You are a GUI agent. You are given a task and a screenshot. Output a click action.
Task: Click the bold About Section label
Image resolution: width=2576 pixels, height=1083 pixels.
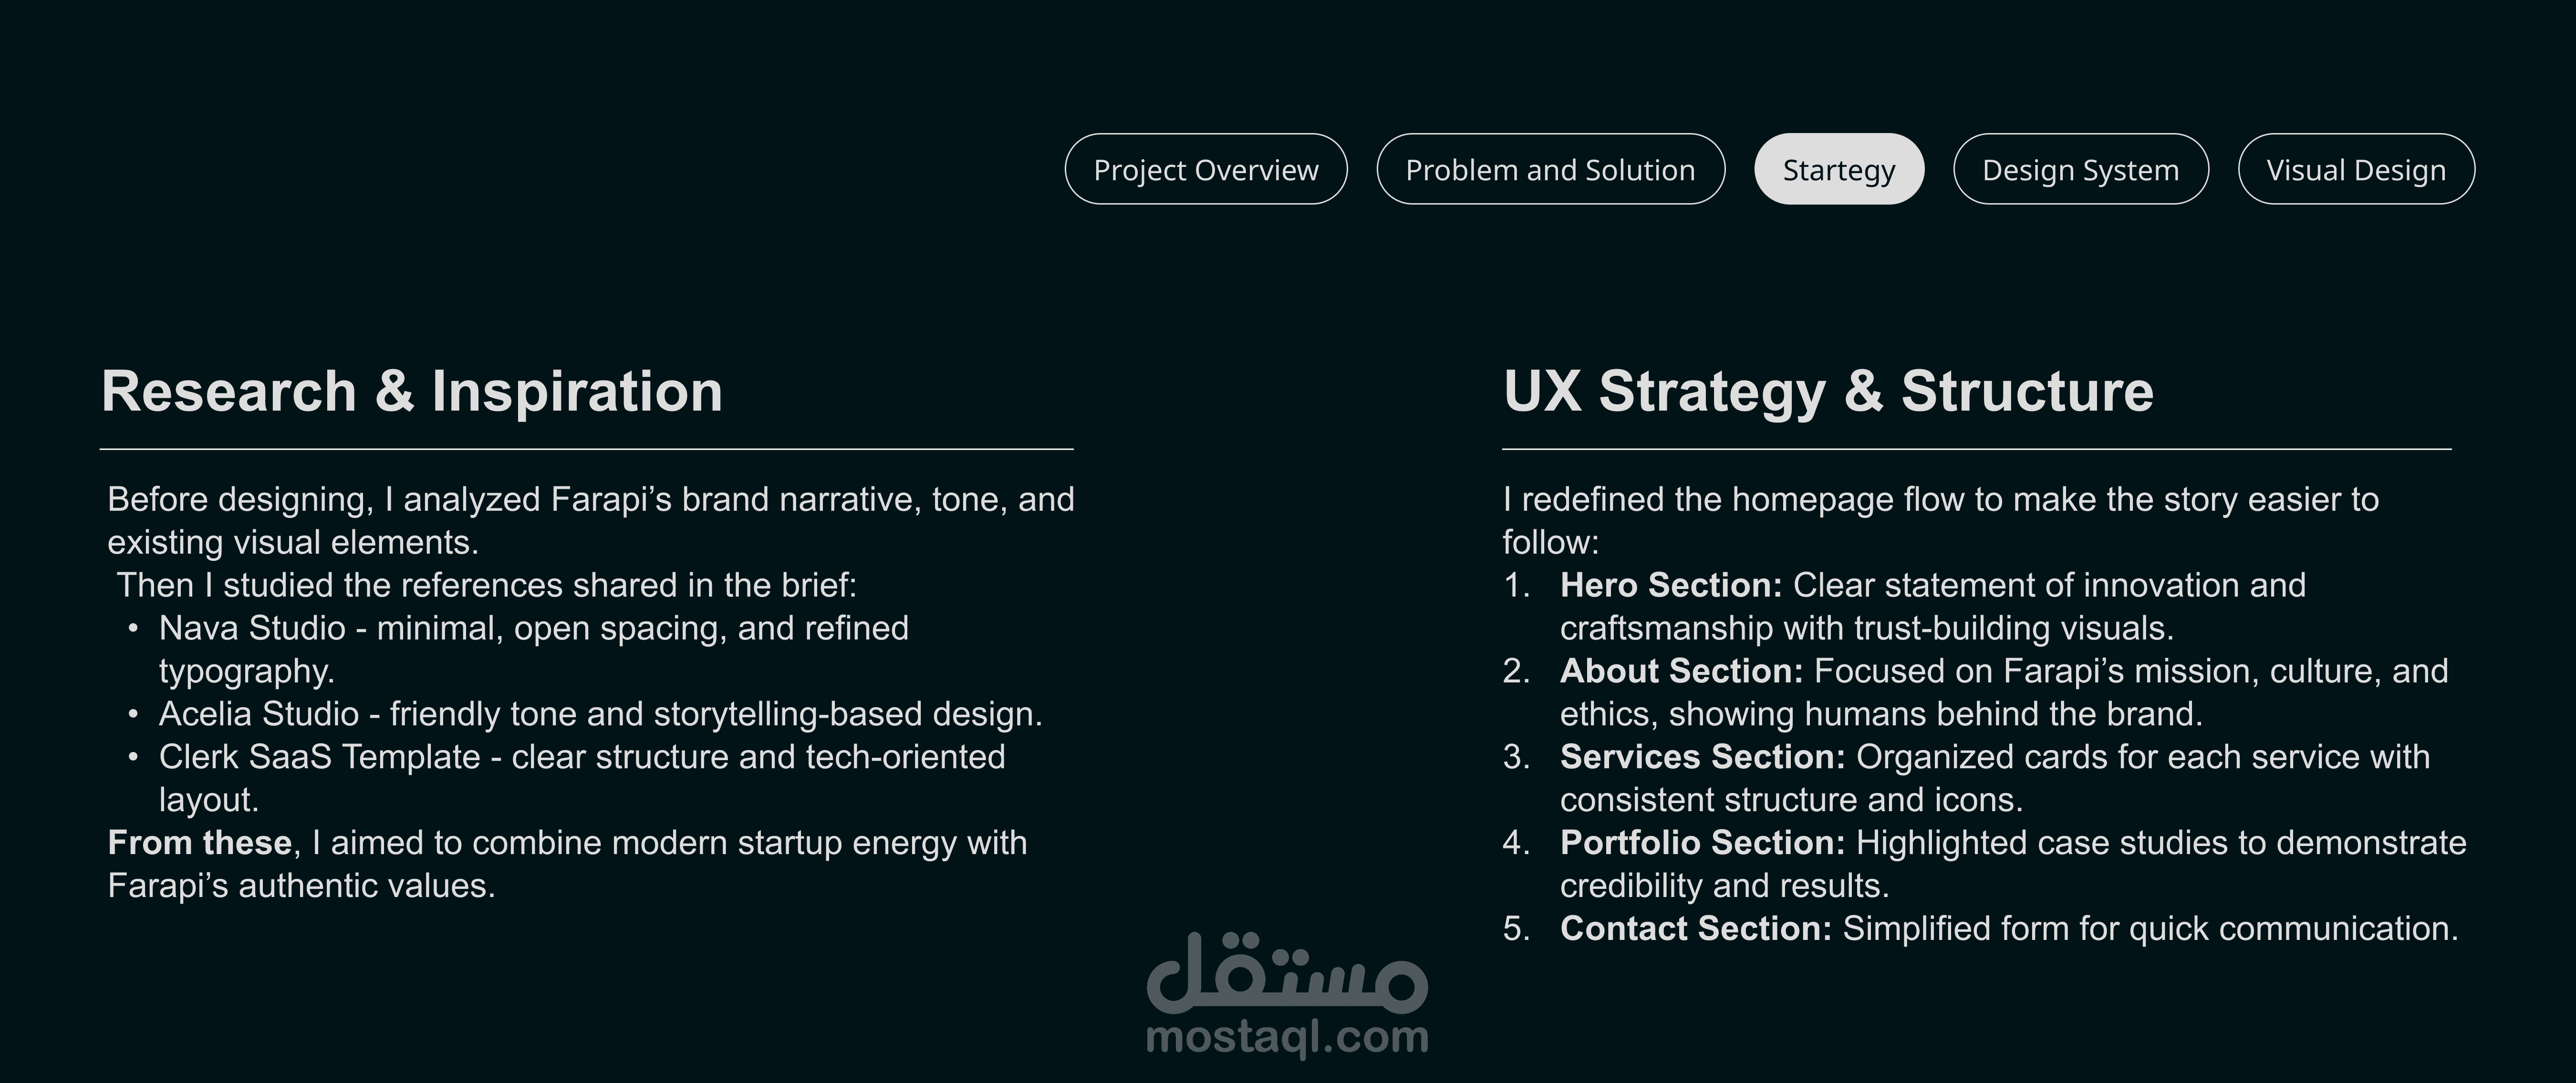tap(1681, 671)
